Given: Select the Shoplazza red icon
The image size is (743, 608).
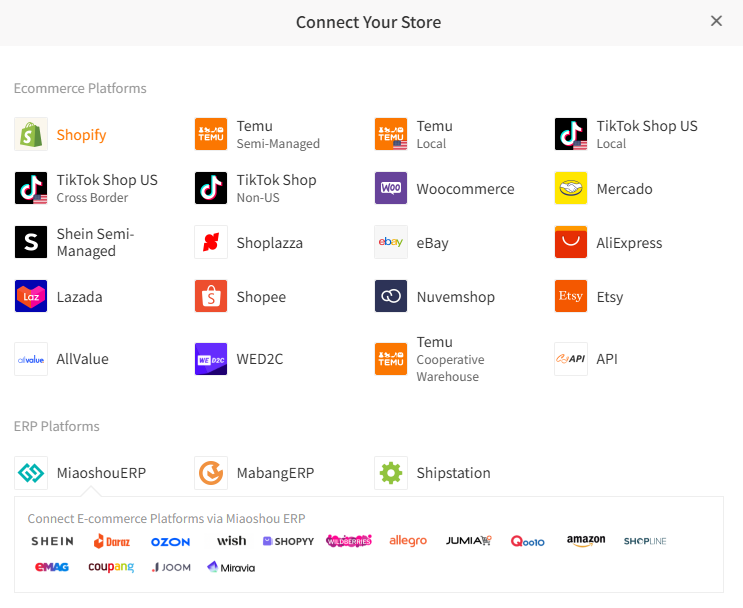Looking at the screenshot, I should tap(211, 242).
